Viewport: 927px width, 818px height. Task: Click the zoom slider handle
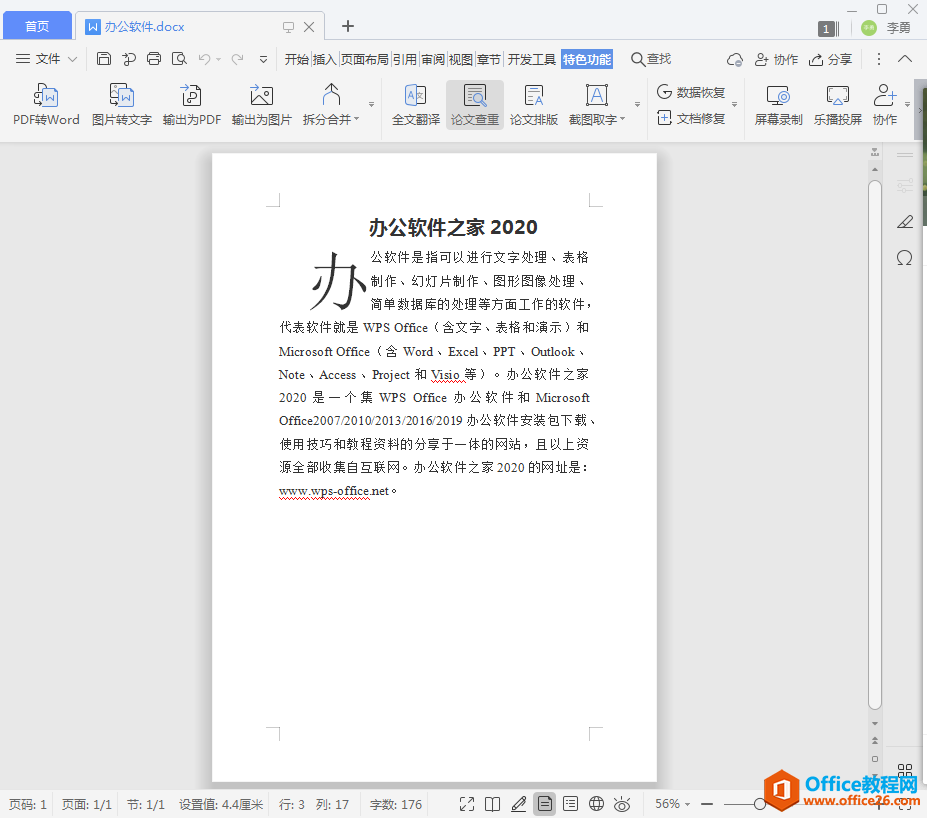[x=760, y=804]
